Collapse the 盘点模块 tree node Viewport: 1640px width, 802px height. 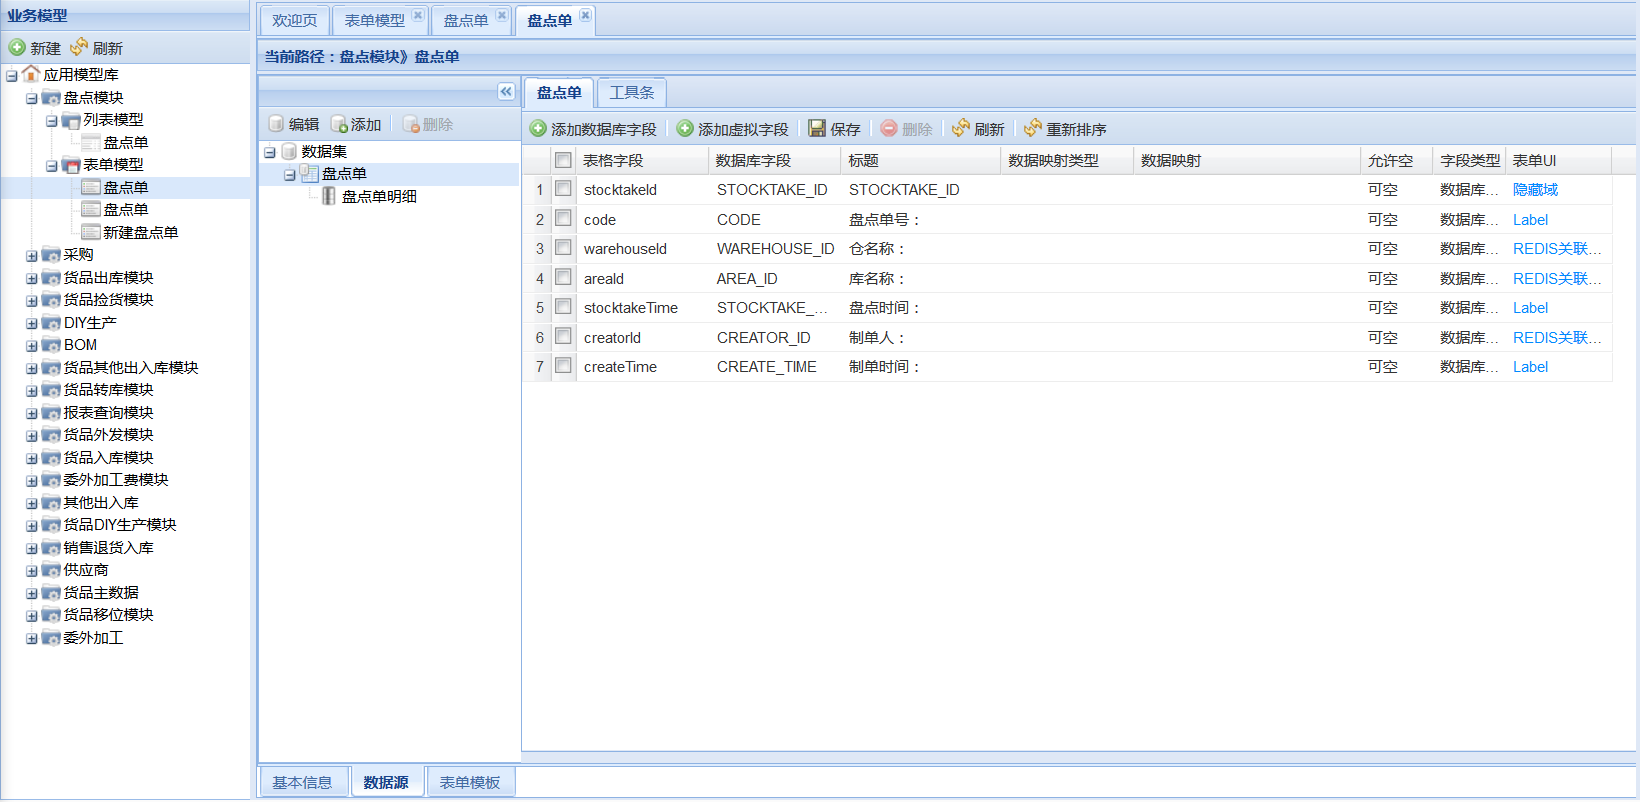coord(32,98)
